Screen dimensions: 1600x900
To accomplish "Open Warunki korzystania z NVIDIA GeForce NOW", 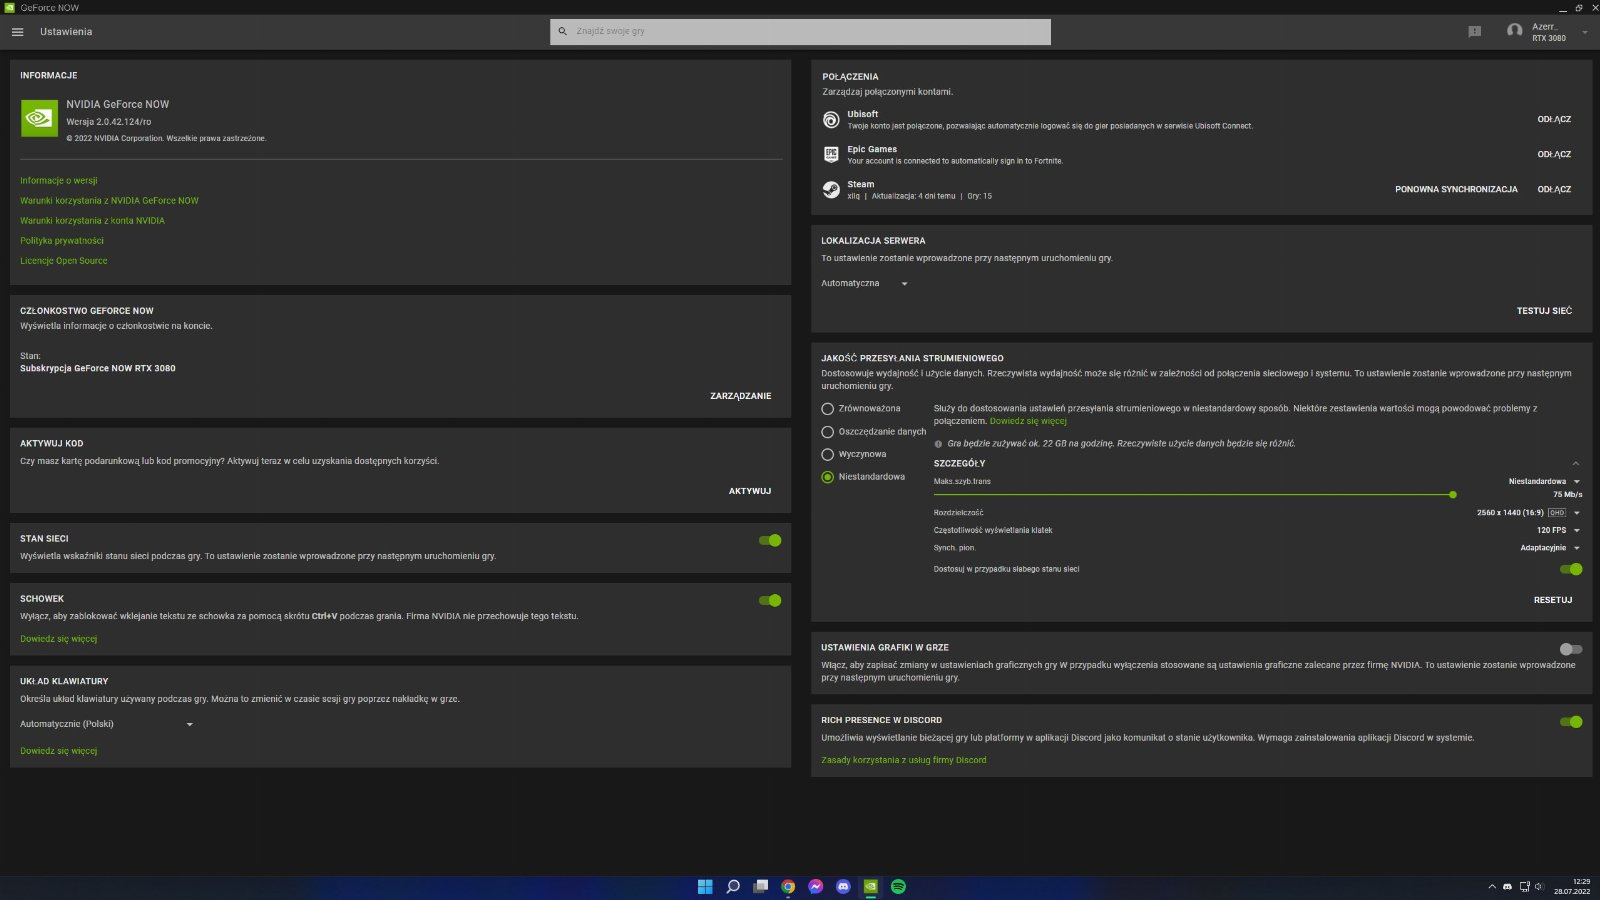I will click(109, 201).
